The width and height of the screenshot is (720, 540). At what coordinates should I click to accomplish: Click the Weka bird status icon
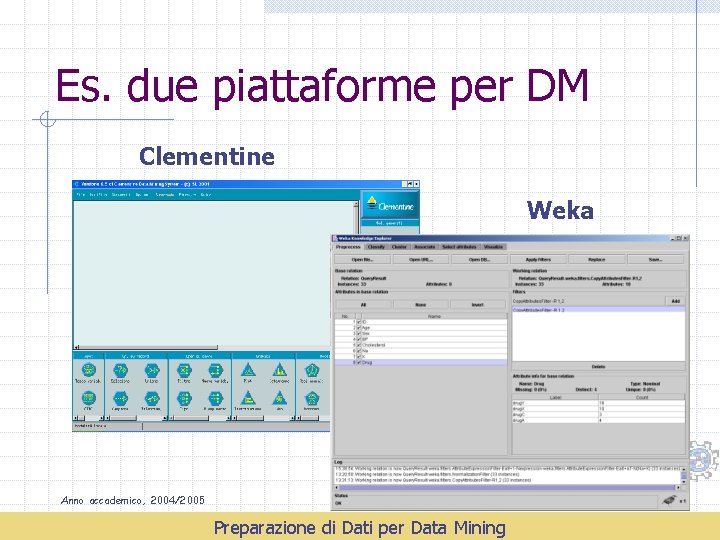point(669,500)
